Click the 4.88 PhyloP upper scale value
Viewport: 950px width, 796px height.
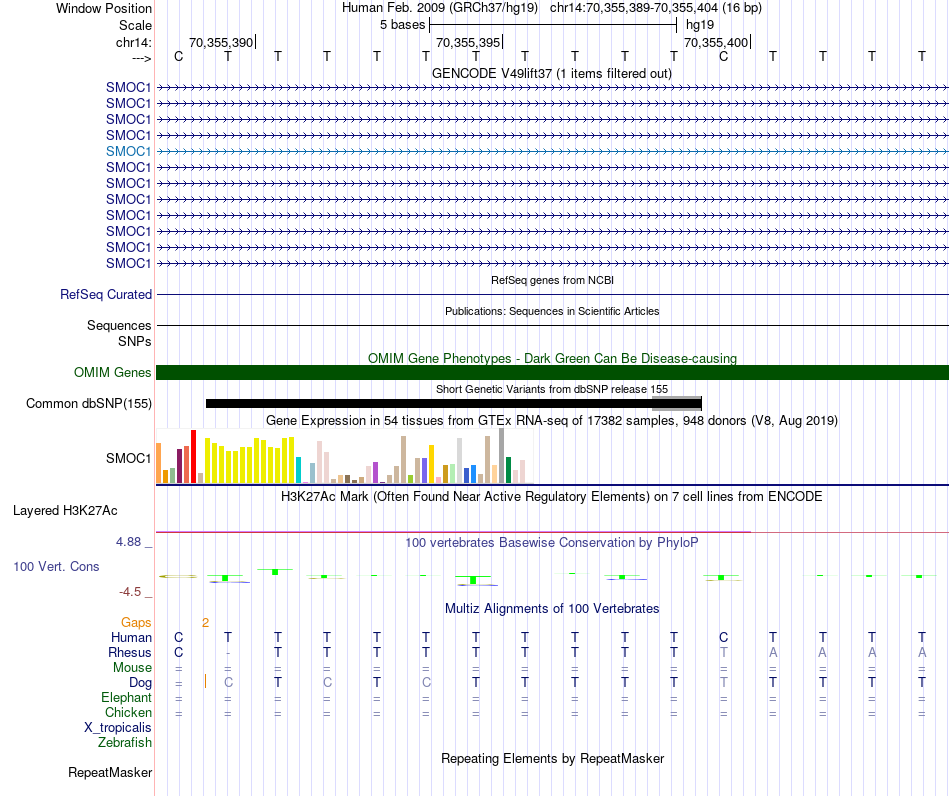128,542
